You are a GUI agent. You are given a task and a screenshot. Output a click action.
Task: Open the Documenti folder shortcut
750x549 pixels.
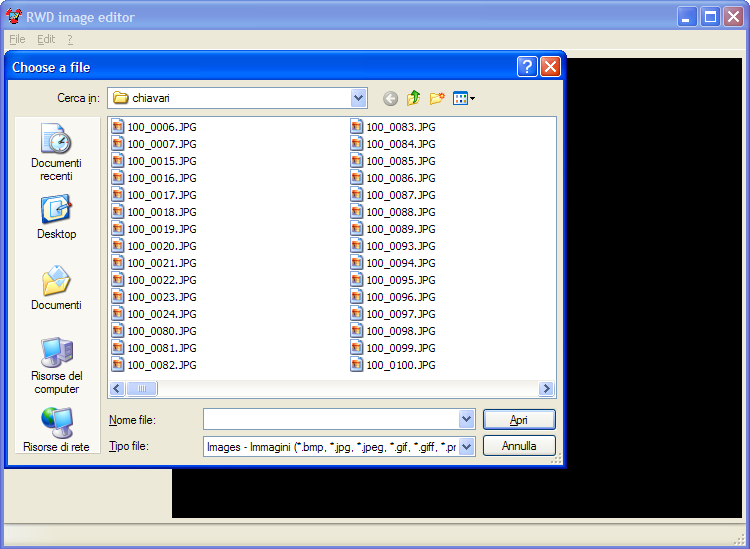[56, 287]
